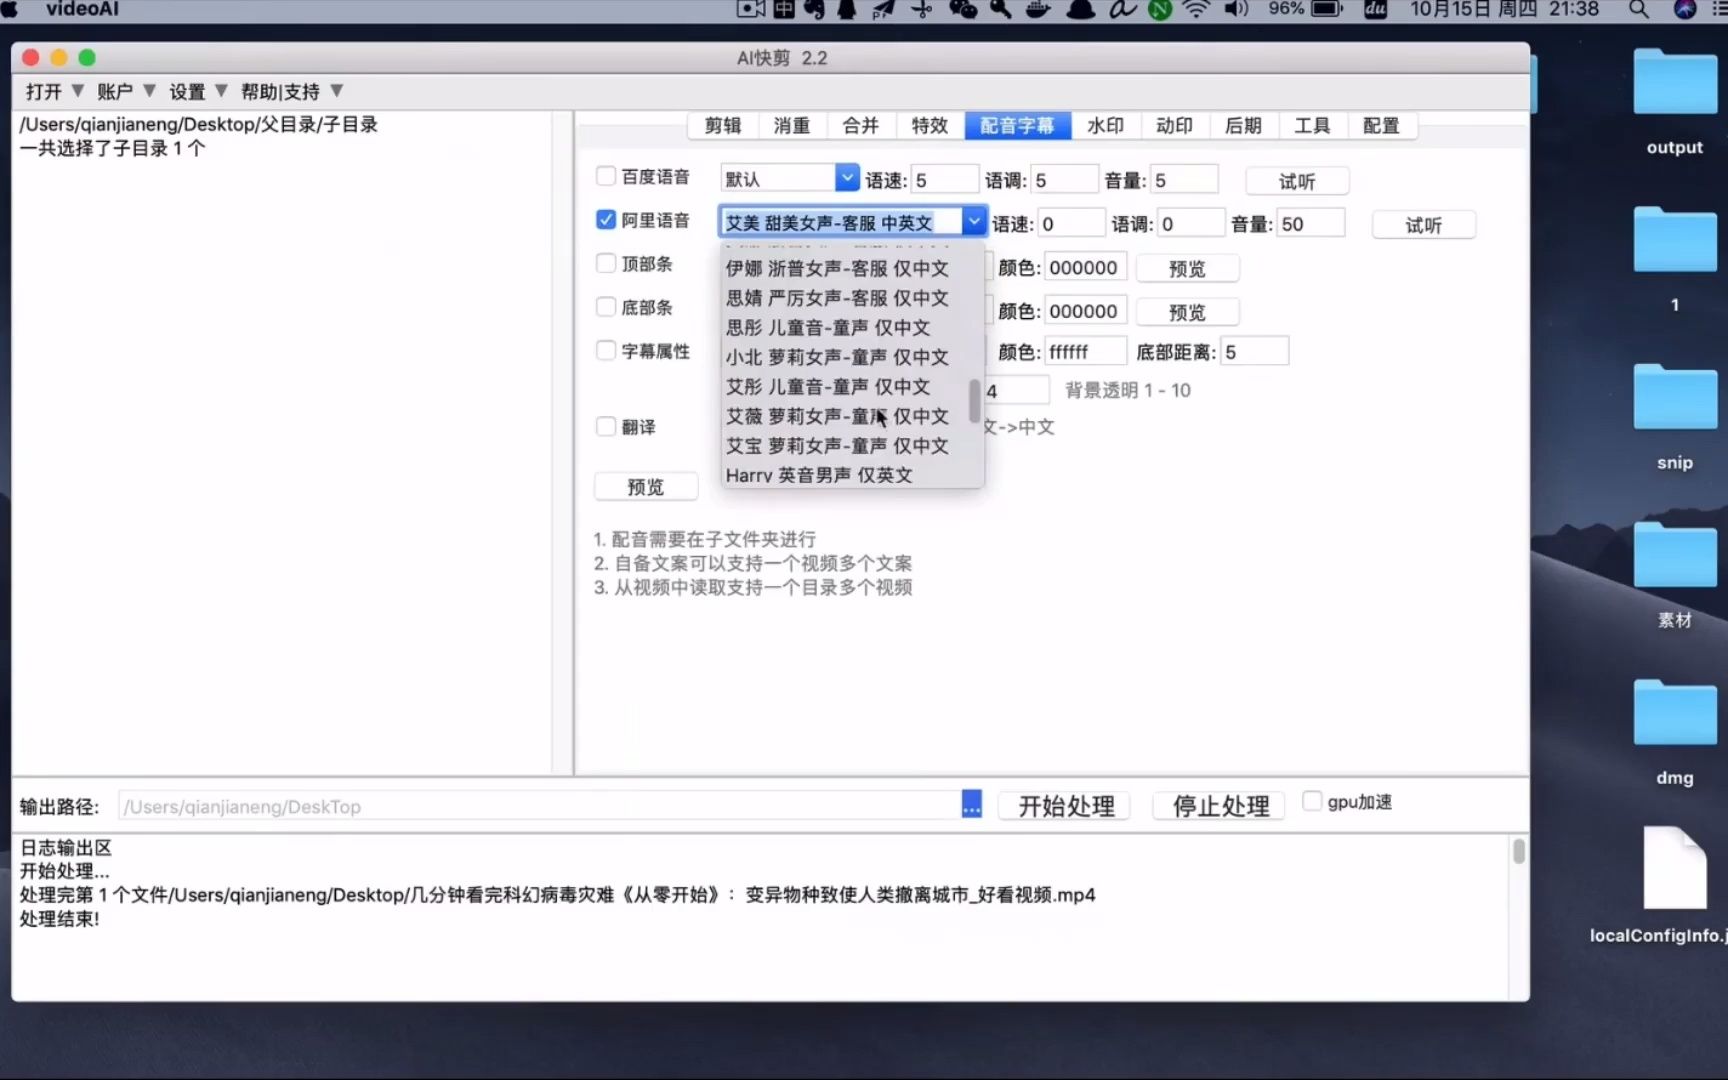
Task: Click the 字幕属性 颜色 ffffff field
Action: click(1086, 352)
